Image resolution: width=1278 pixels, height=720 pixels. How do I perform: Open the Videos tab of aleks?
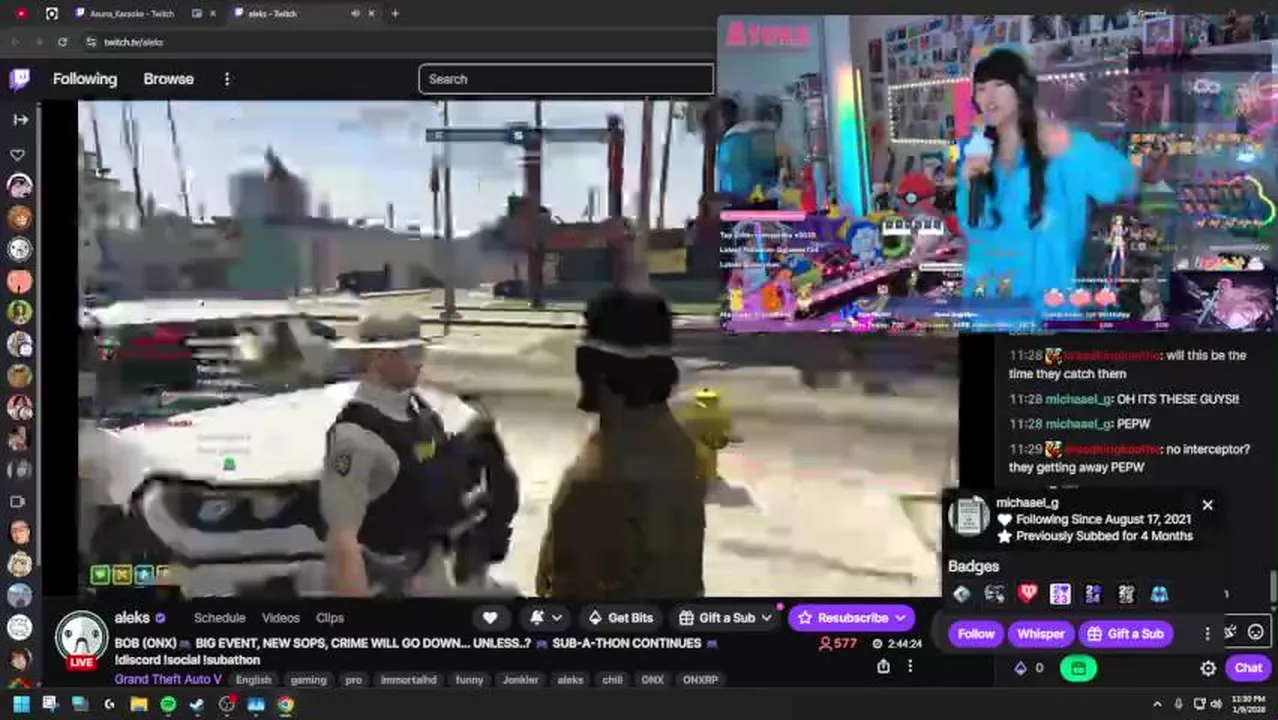coord(280,618)
